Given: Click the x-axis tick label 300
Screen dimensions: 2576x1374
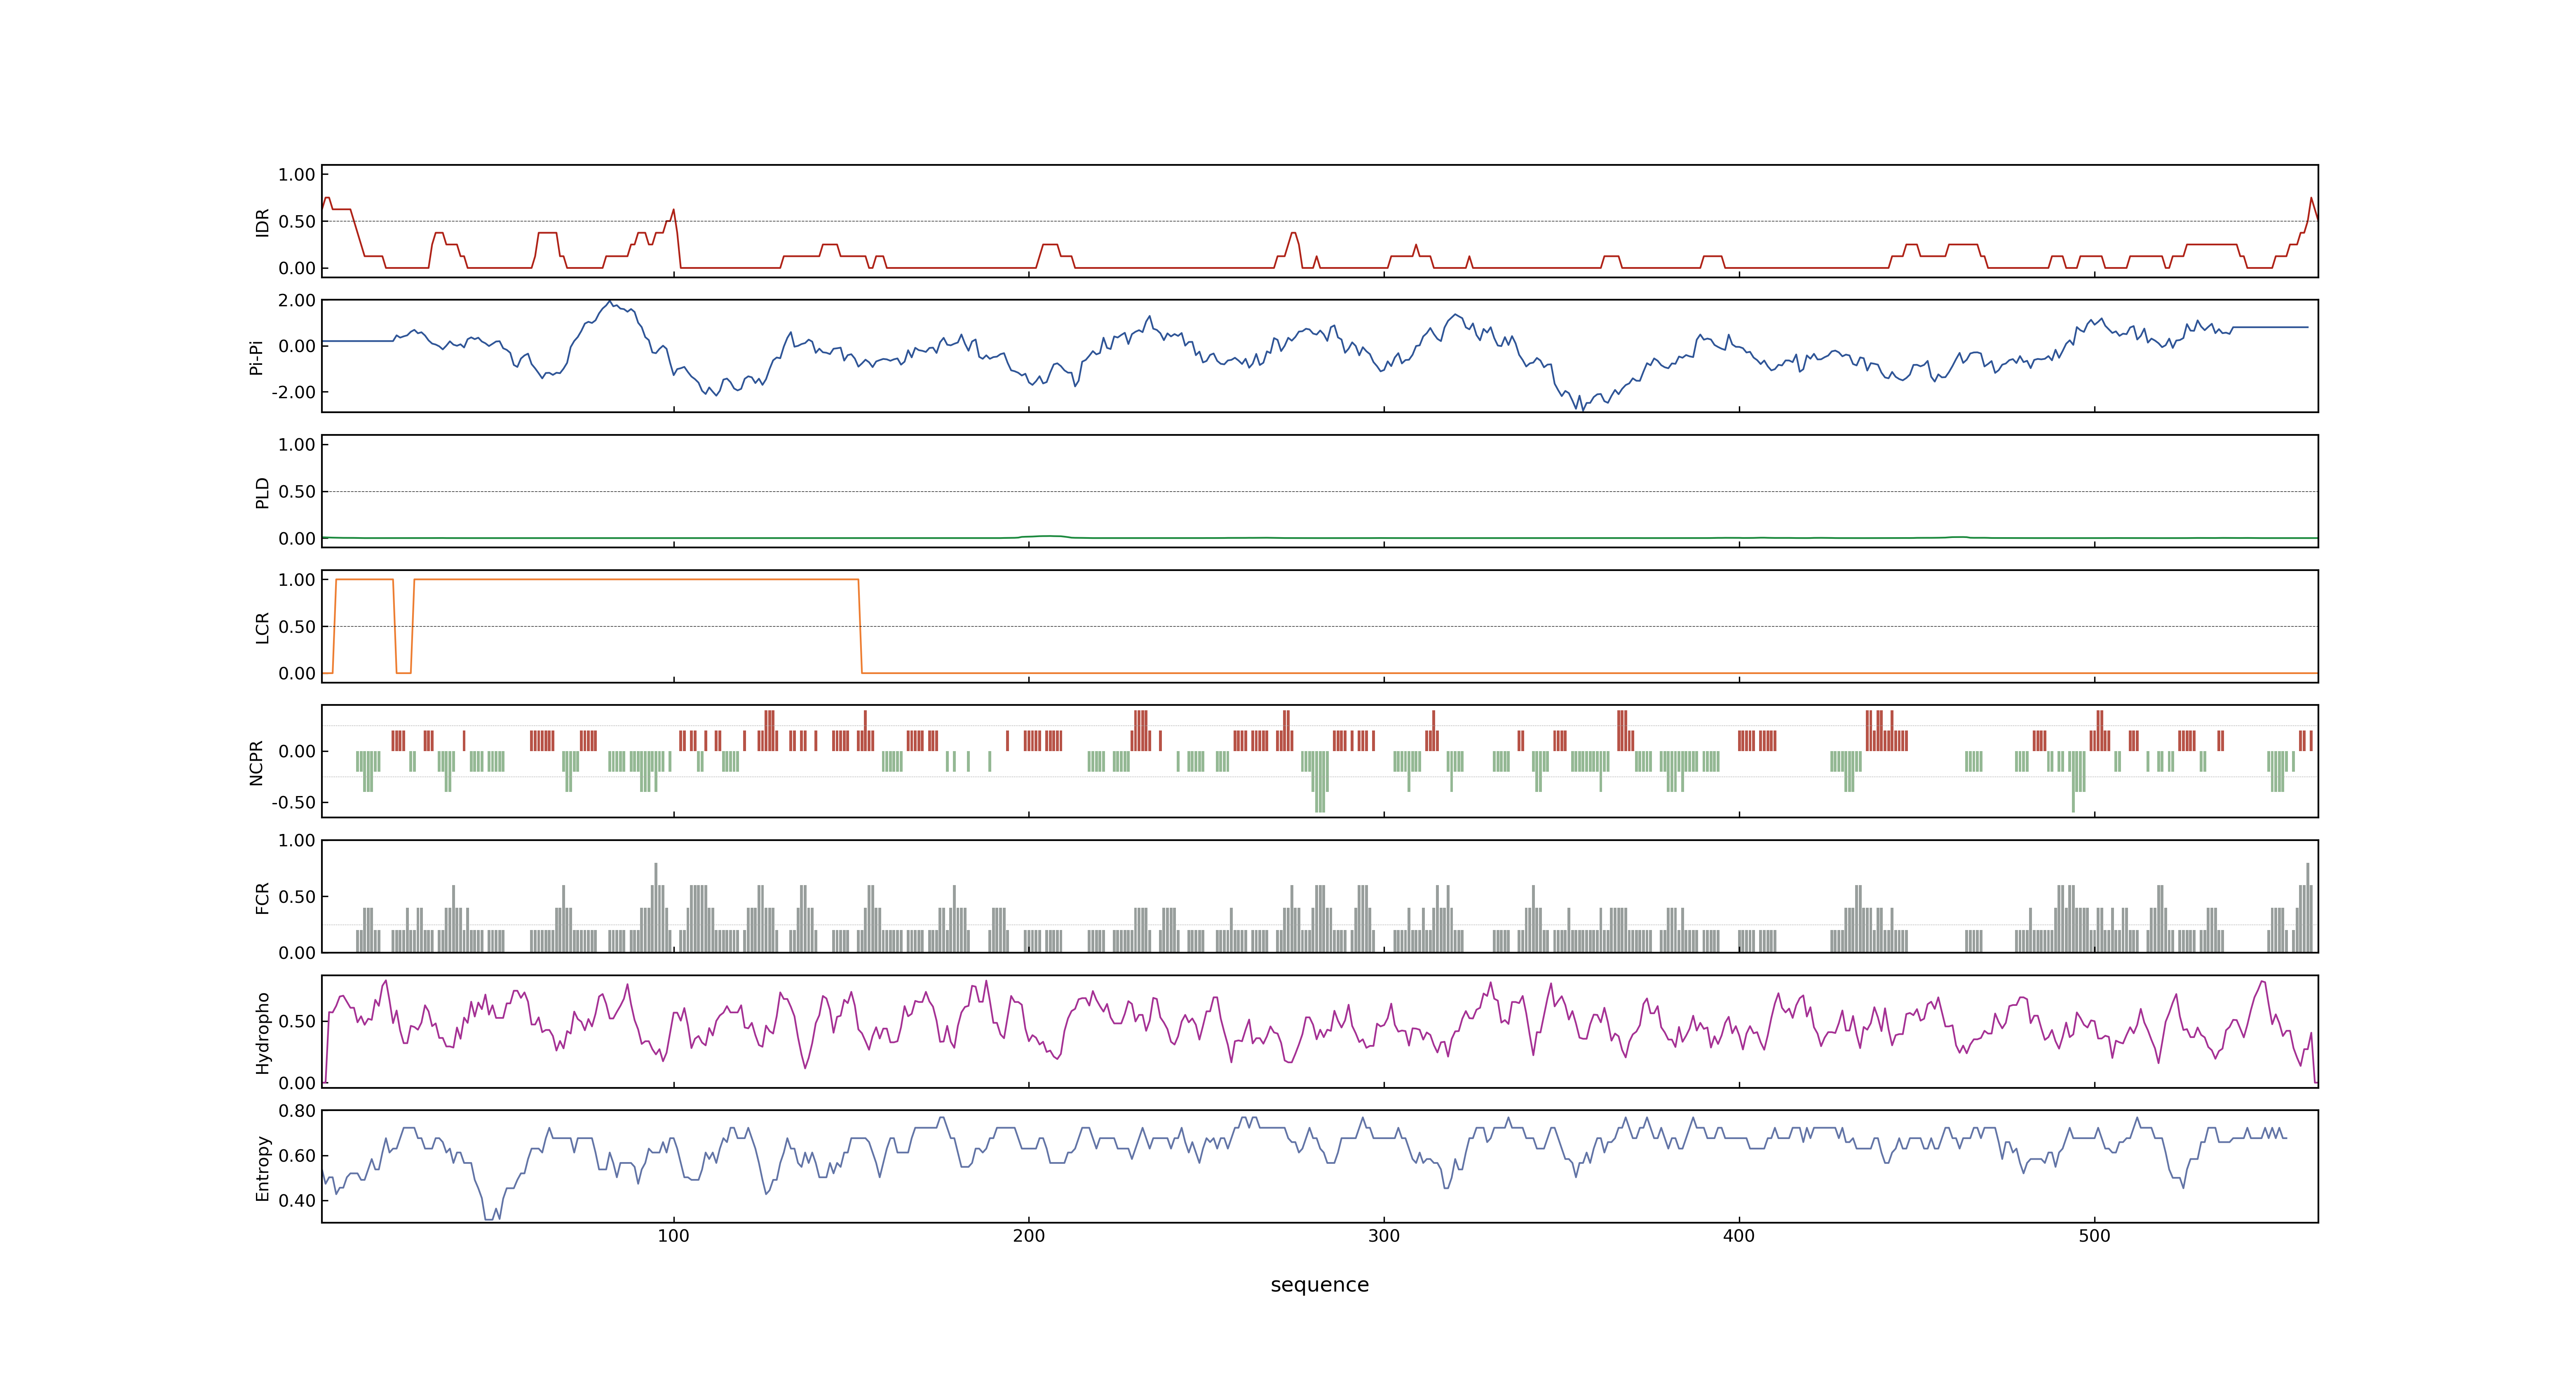Looking at the screenshot, I should 1384,1236.
